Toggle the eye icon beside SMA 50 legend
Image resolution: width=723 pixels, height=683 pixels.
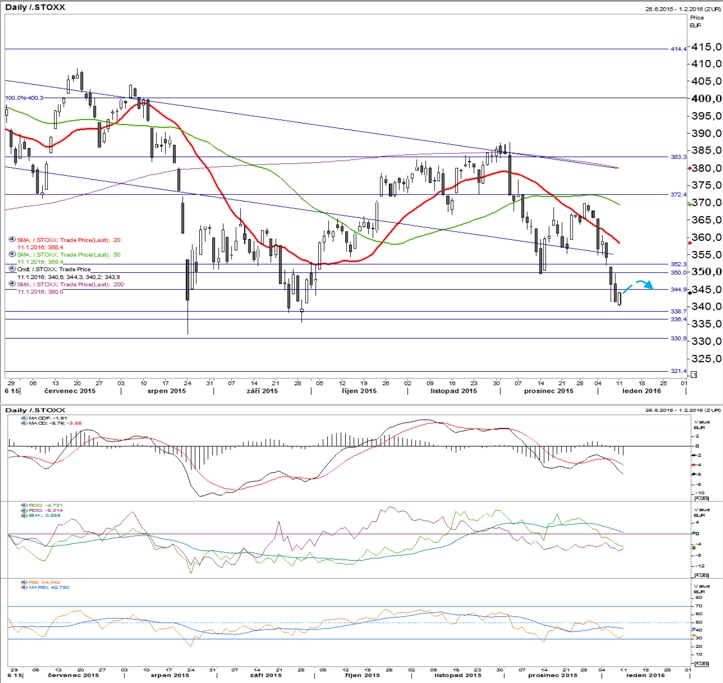click(x=12, y=255)
